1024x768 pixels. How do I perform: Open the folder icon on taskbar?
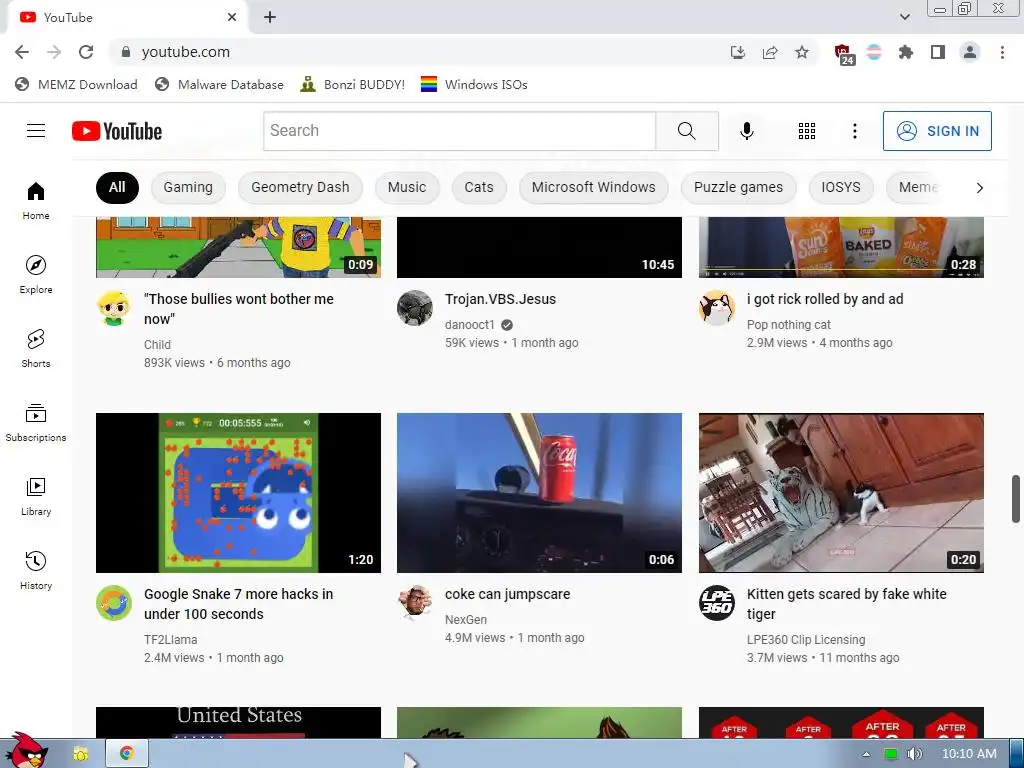click(80, 754)
